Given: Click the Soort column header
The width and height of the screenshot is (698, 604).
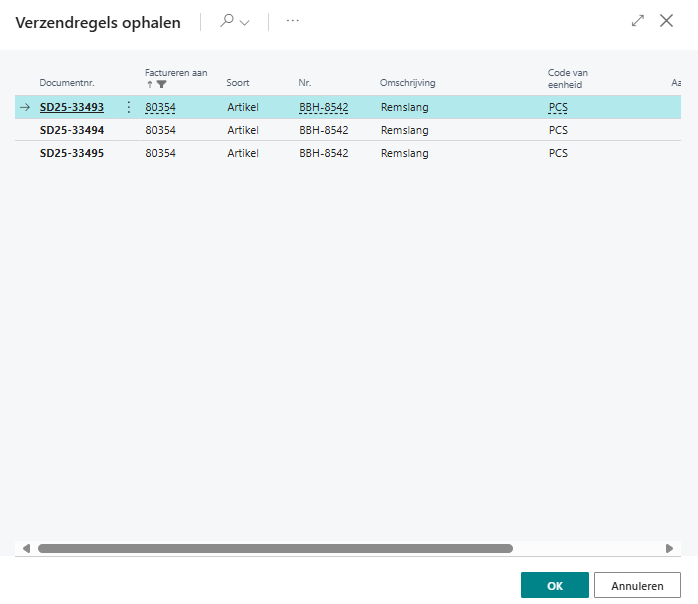Looking at the screenshot, I should pos(238,82).
